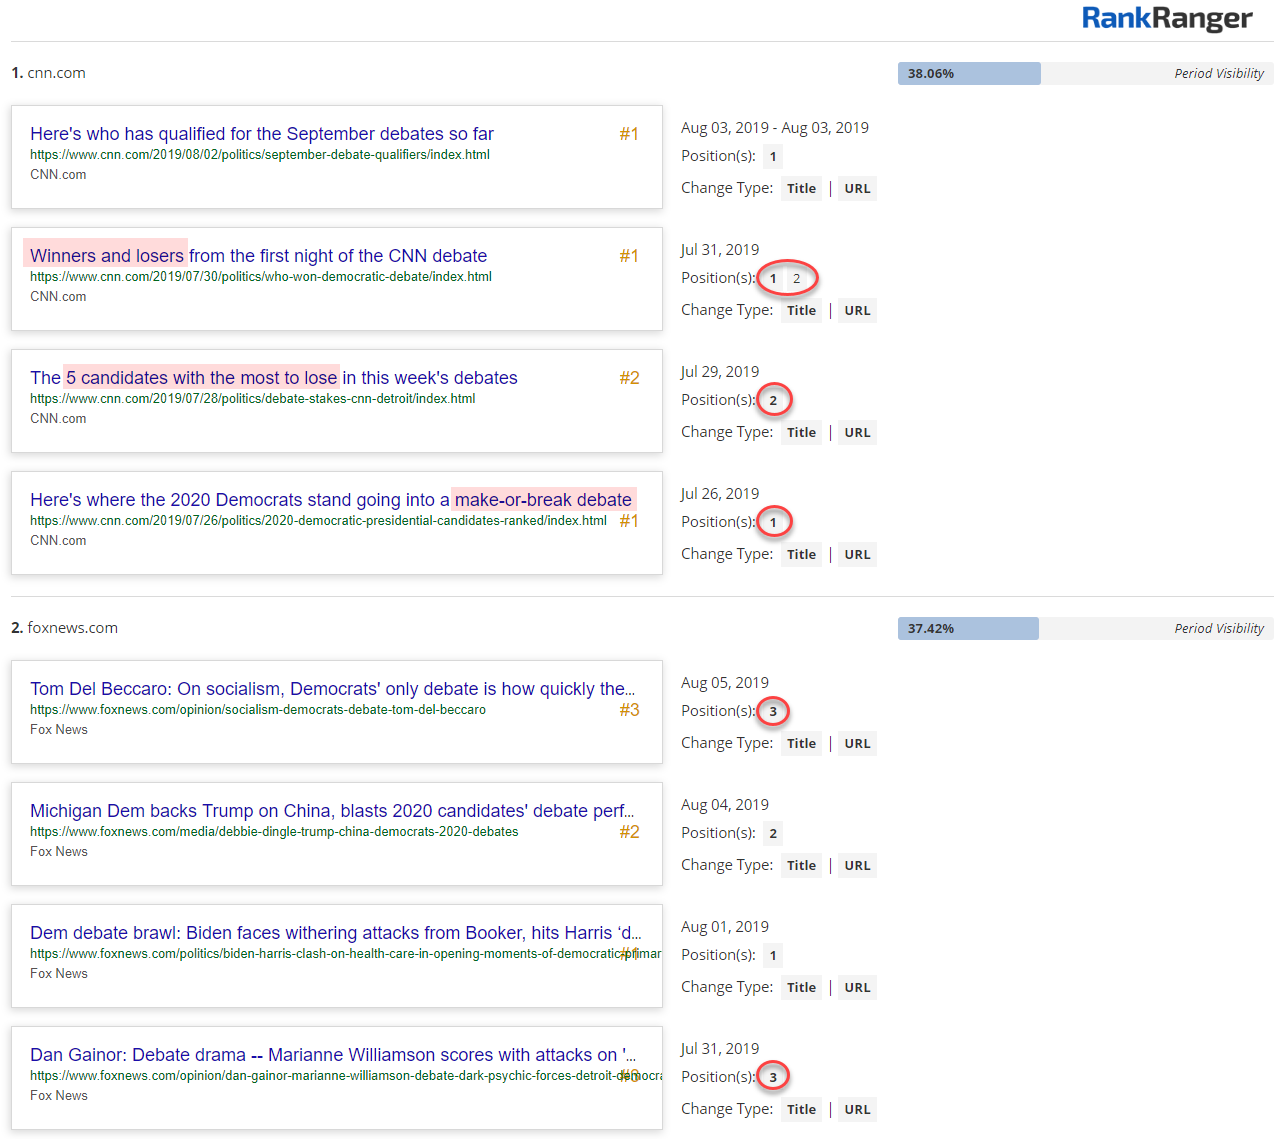Click the september-debate-qualifiers CNN URL
Screen dimensions: 1275x1139
tap(260, 155)
